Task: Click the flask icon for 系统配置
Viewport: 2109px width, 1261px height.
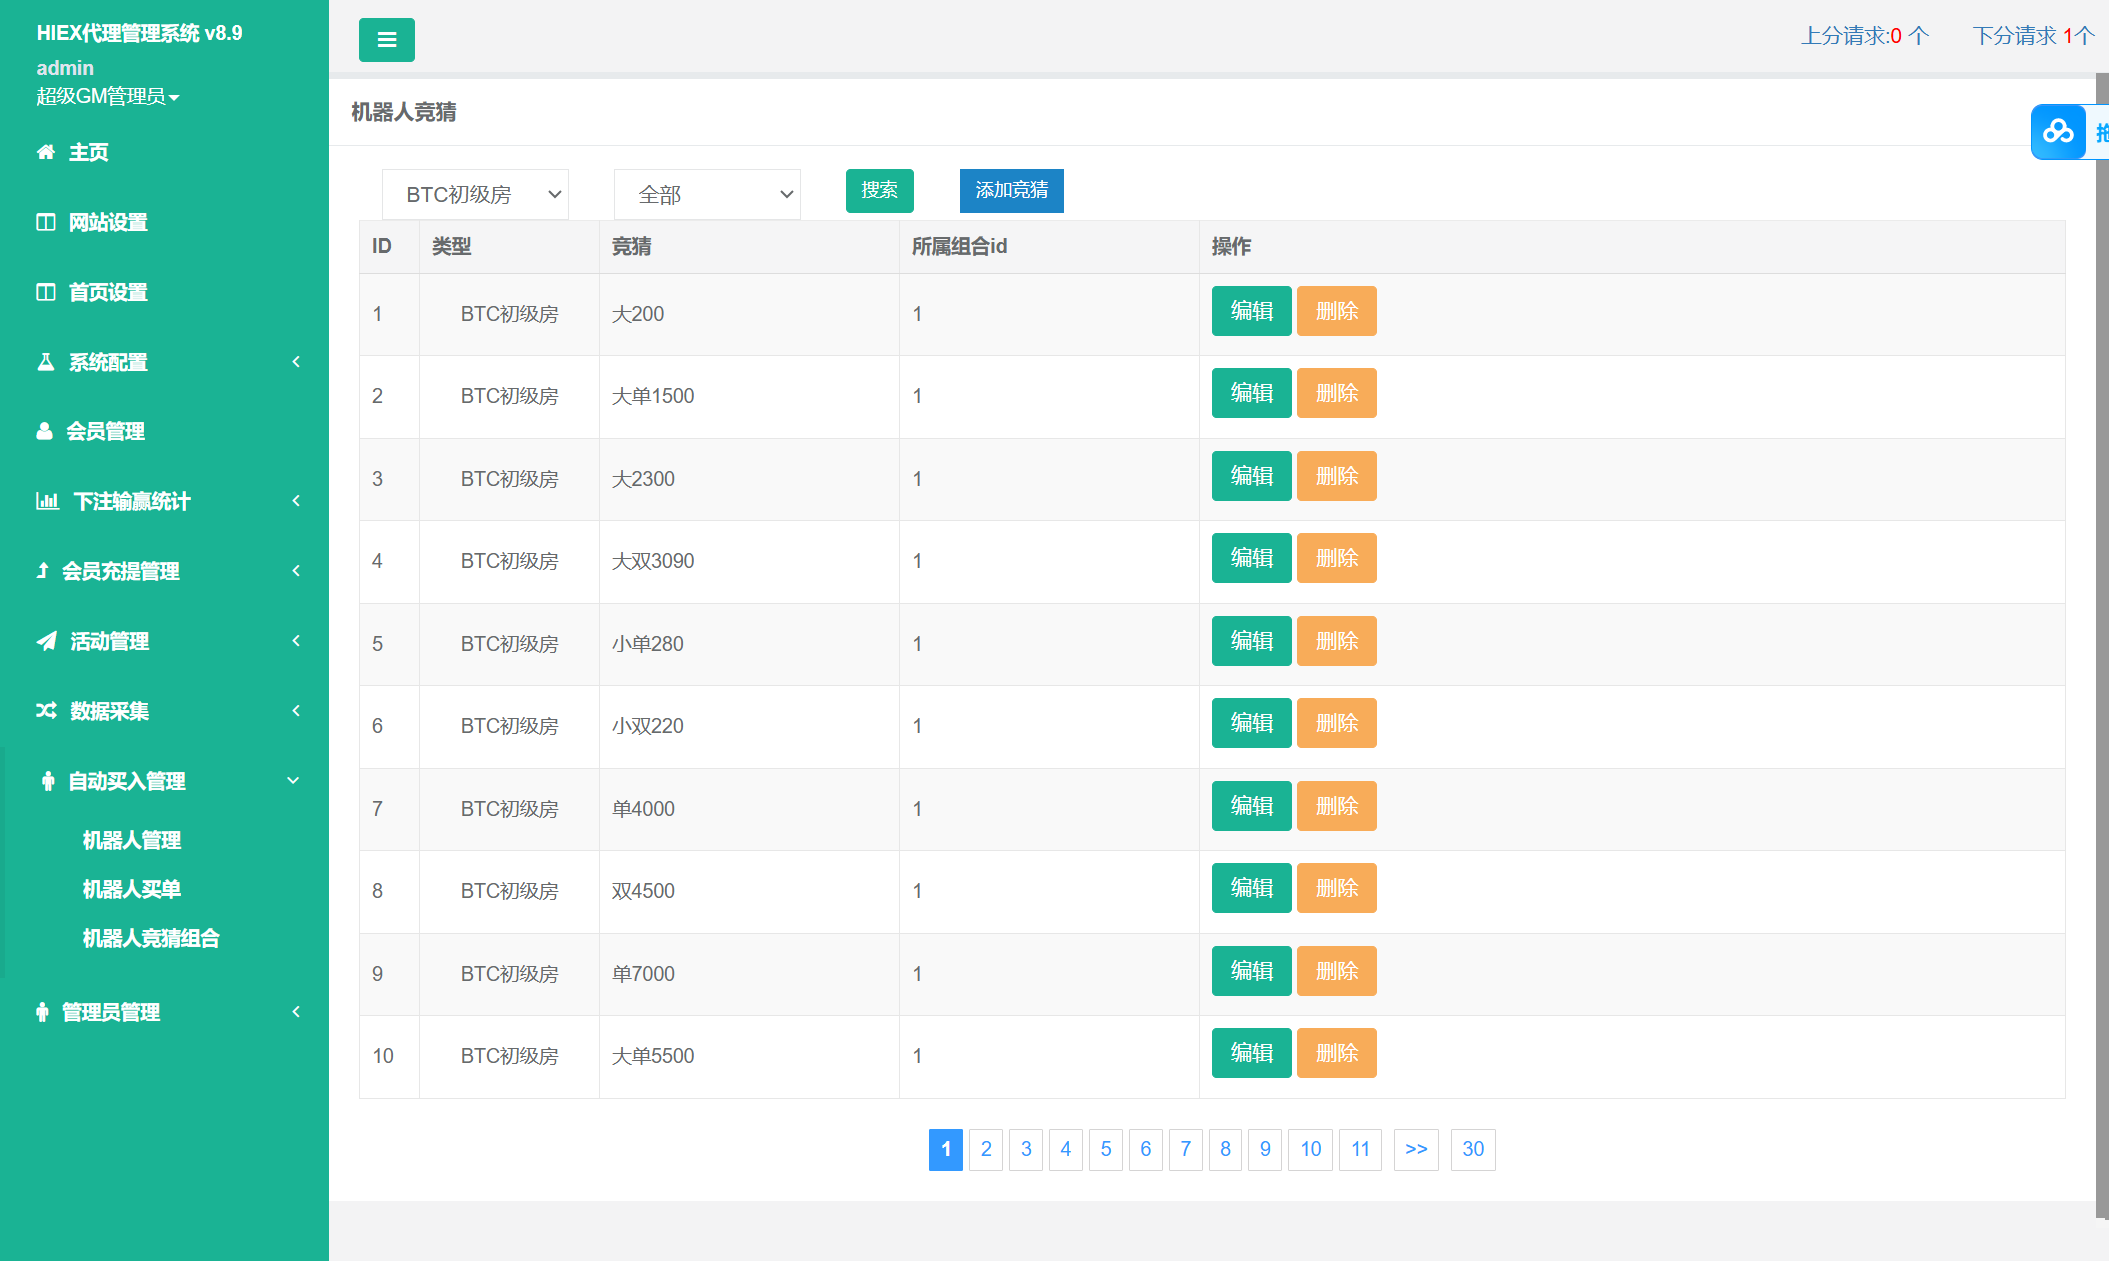Action: point(46,362)
